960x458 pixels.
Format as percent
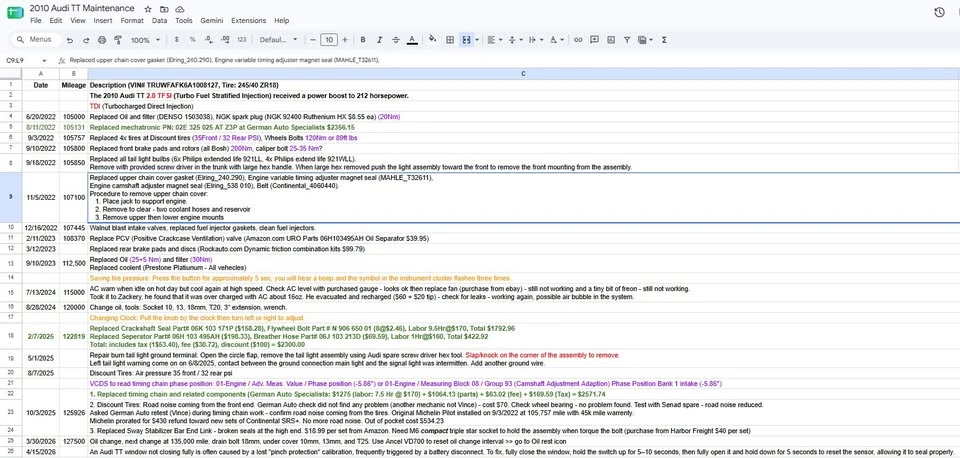pyautogui.click(x=193, y=40)
